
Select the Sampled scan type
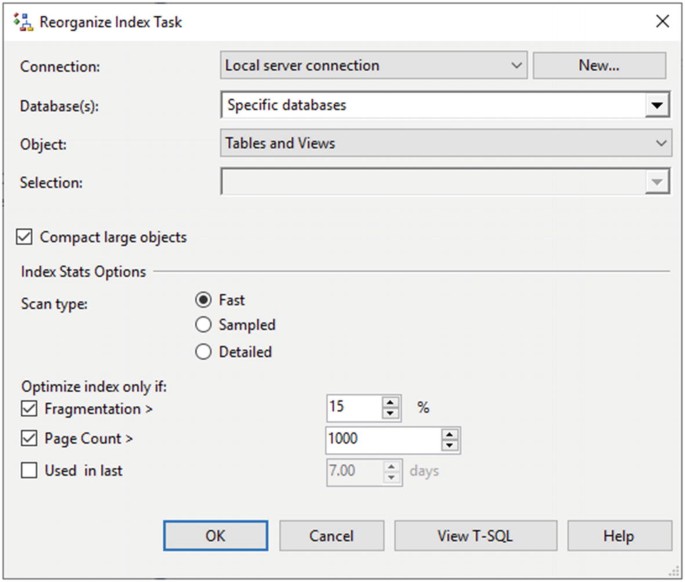point(204,325)
